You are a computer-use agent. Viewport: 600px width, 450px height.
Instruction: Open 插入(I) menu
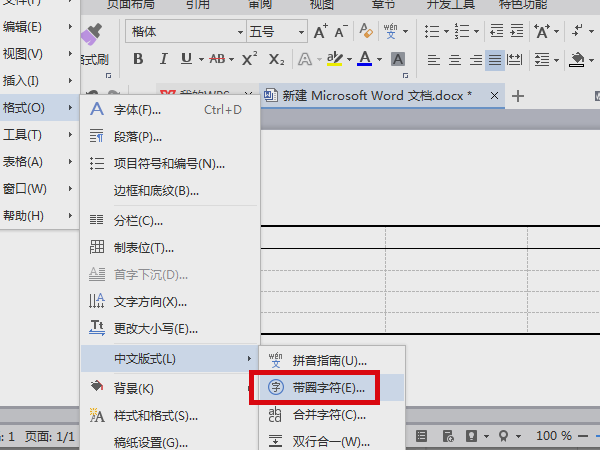click(39, 81)
